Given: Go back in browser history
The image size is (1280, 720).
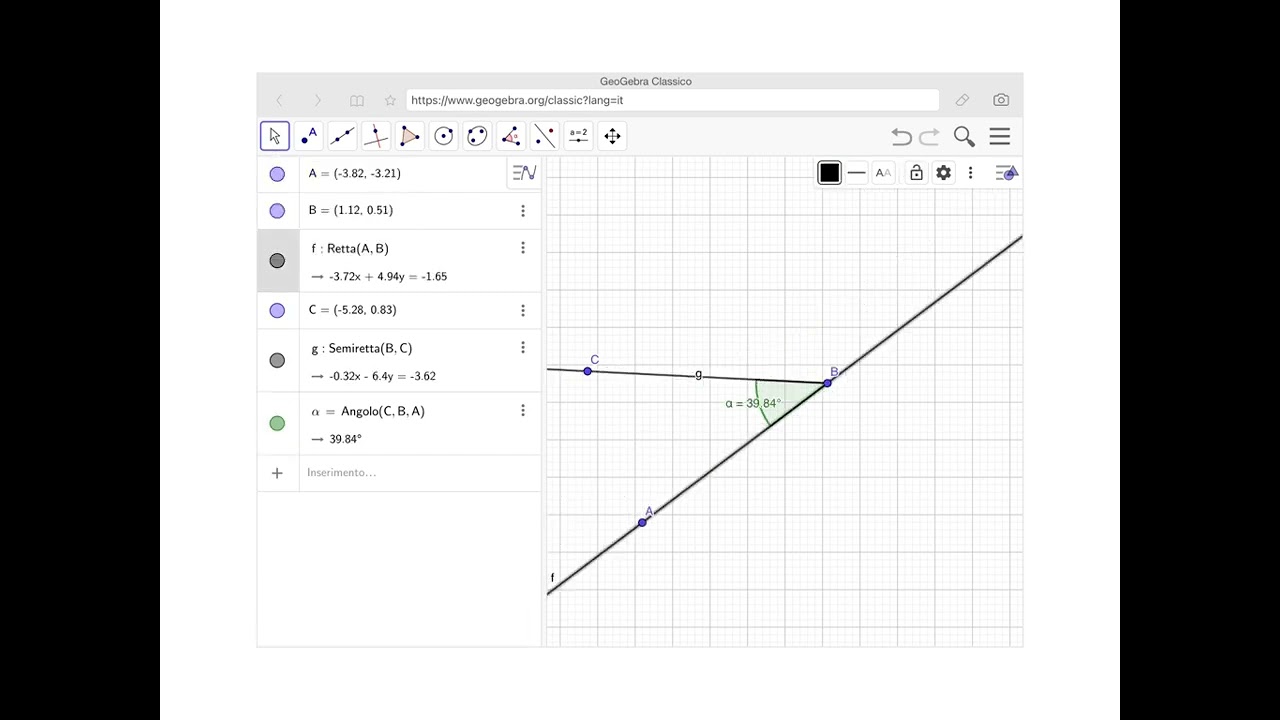Looking at the screenshot, I should pos(279,100).
